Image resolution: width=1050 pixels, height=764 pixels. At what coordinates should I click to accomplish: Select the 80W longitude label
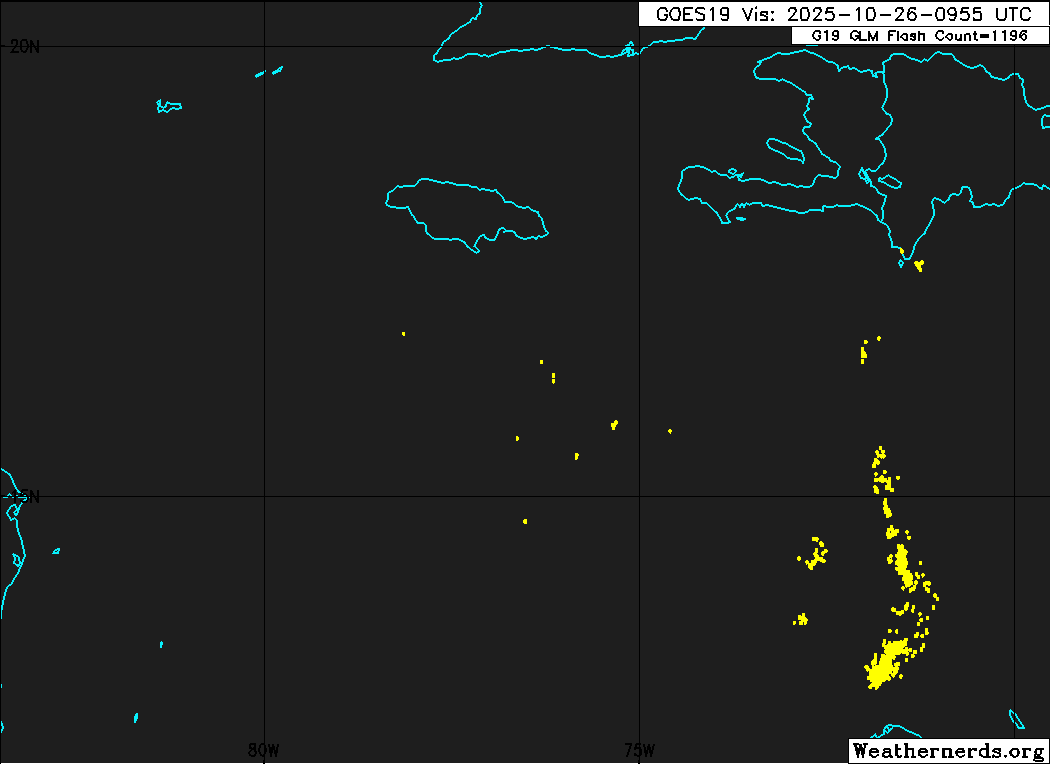(x=263, y=750)
